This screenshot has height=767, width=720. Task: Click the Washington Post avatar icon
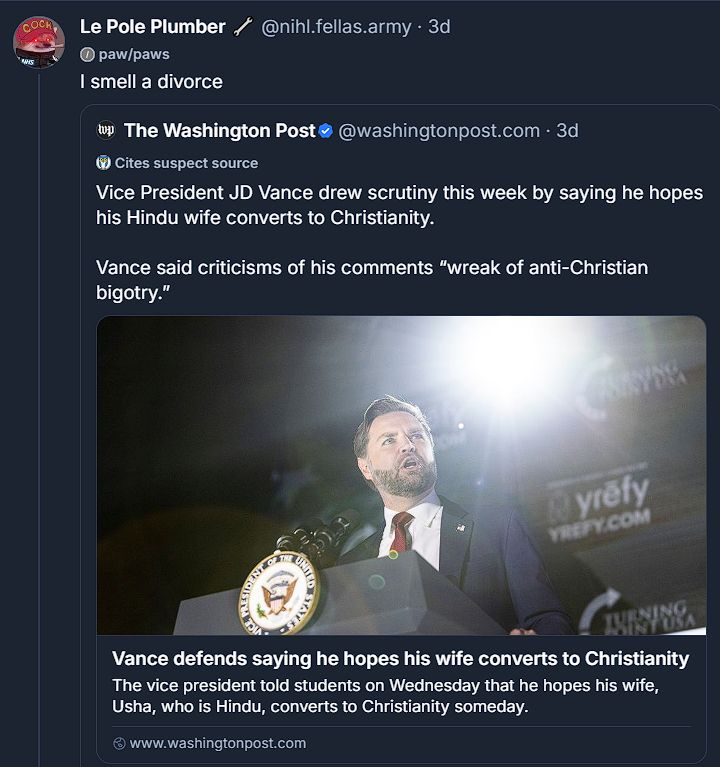(106, 131)
